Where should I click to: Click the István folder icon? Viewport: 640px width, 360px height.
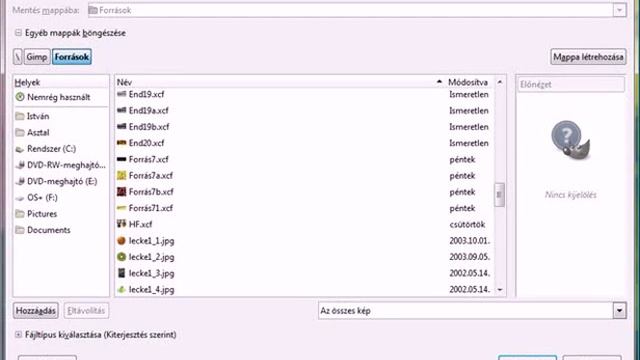tap(20, 116)
